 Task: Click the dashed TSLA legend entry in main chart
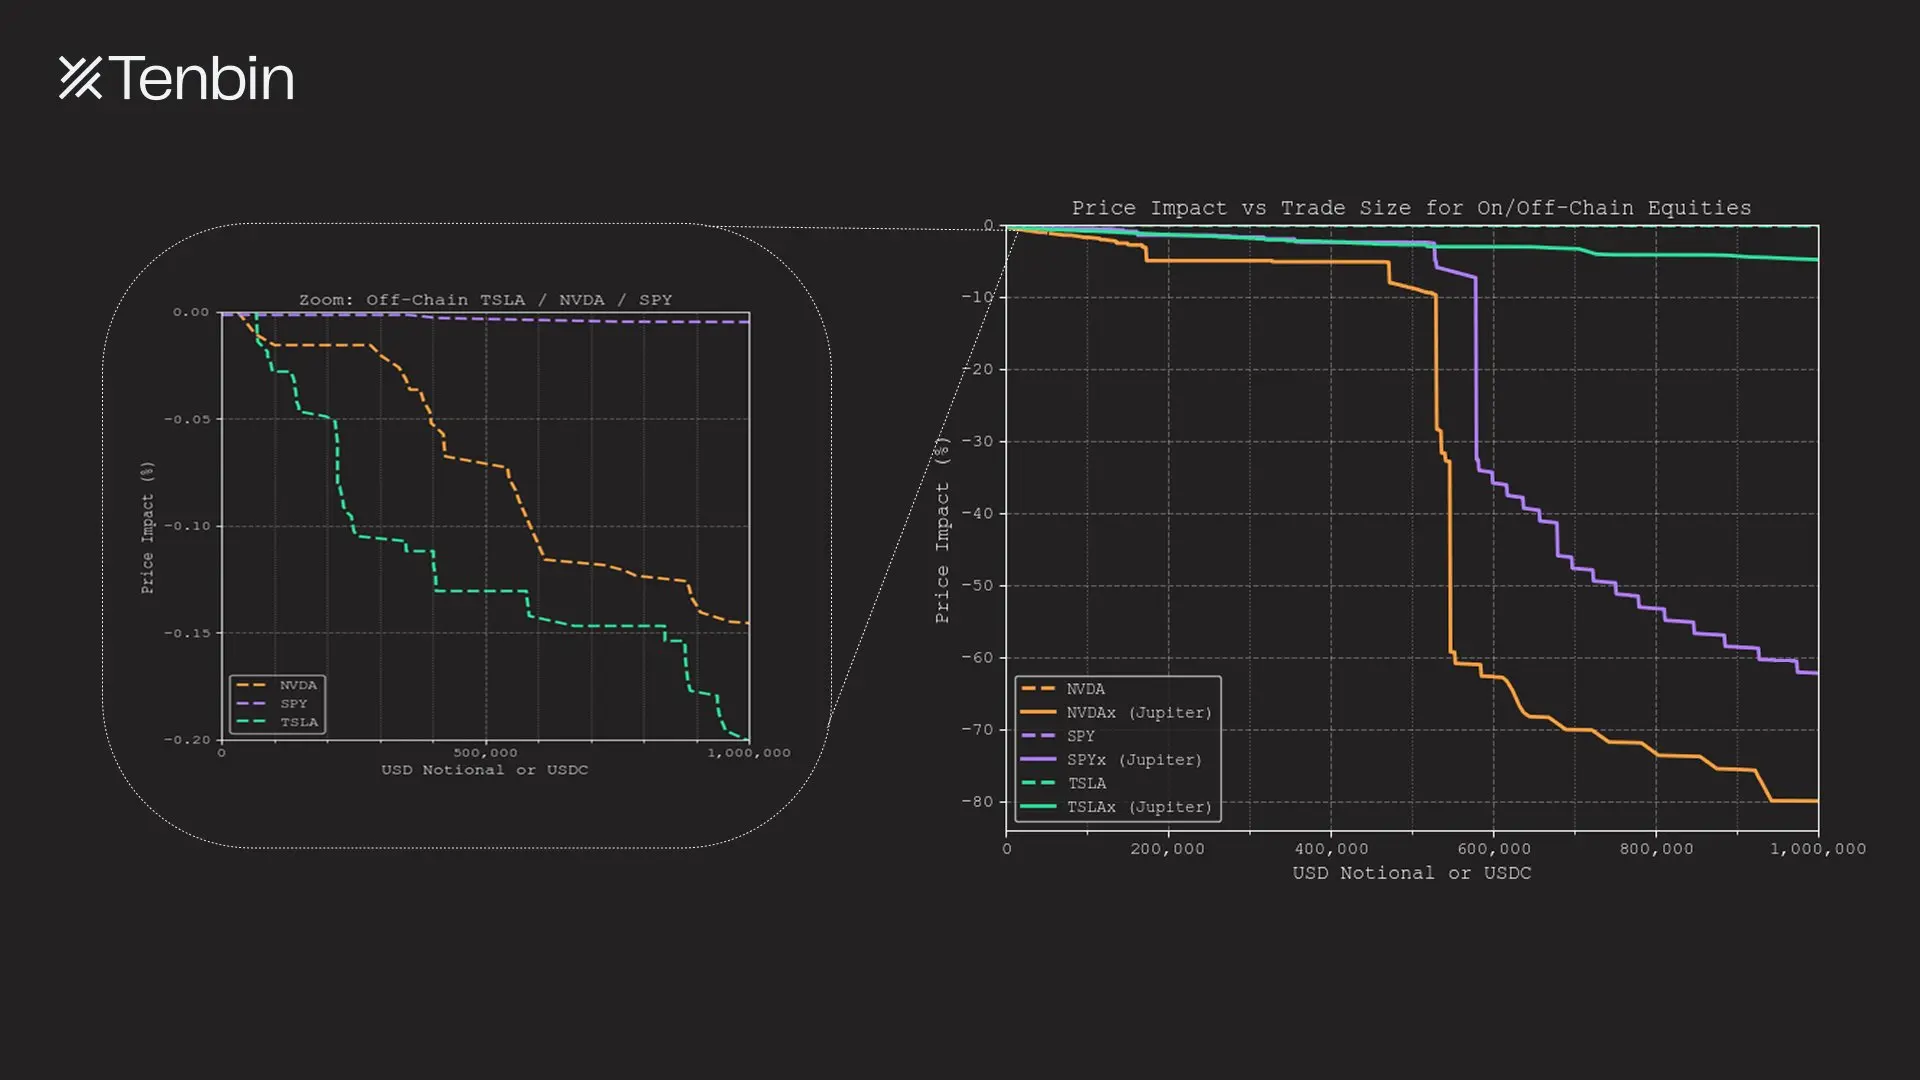point(1086,784)
